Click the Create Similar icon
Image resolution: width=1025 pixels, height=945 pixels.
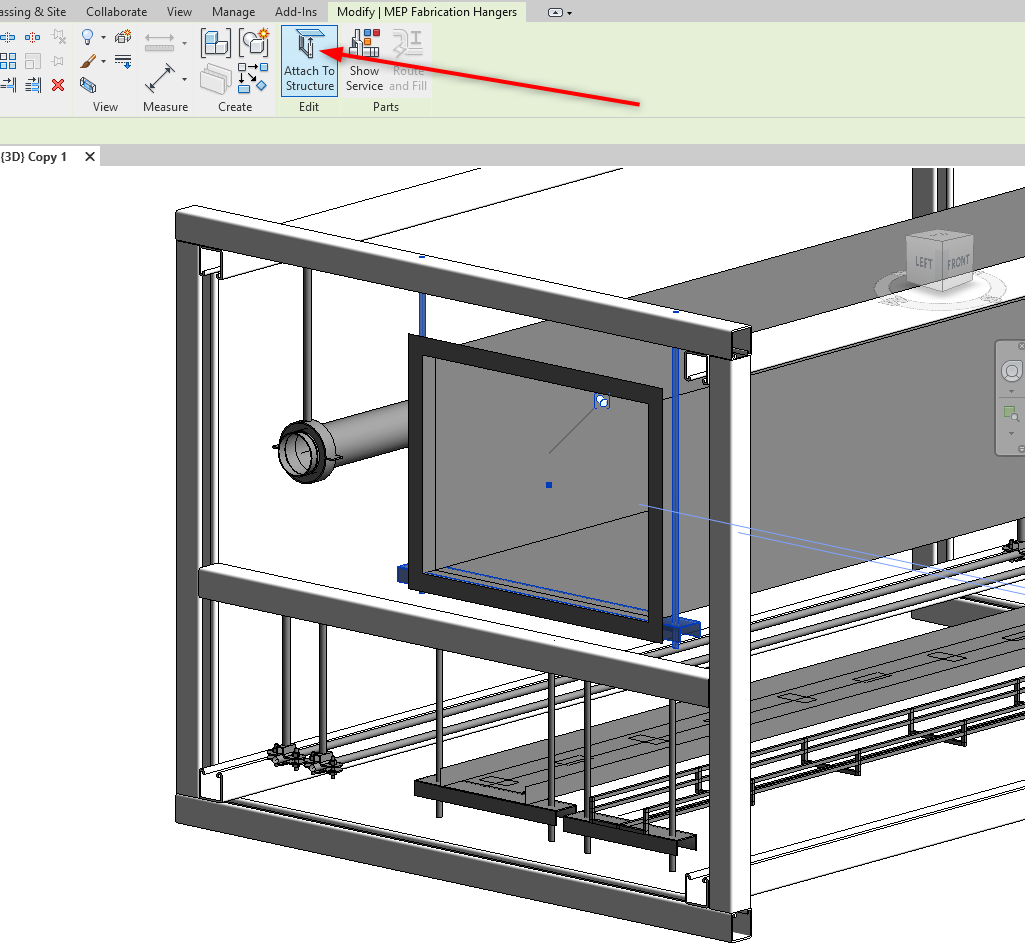pos(253,78)
